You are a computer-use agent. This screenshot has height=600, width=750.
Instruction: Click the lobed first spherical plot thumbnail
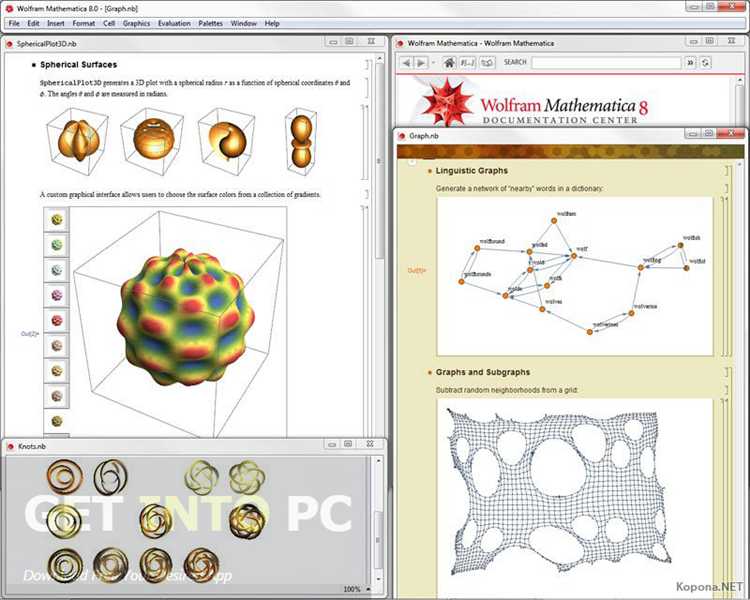pos(77,140)
